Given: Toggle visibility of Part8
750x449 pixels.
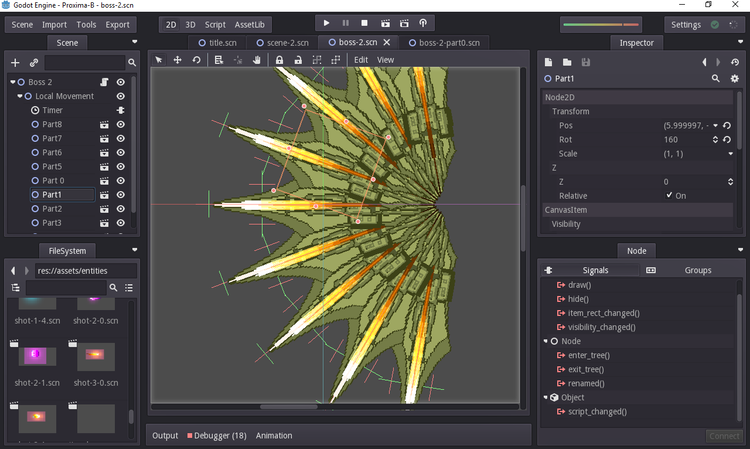Looking at the screenshot, I should pyautogui.click(x=121, y=124).
